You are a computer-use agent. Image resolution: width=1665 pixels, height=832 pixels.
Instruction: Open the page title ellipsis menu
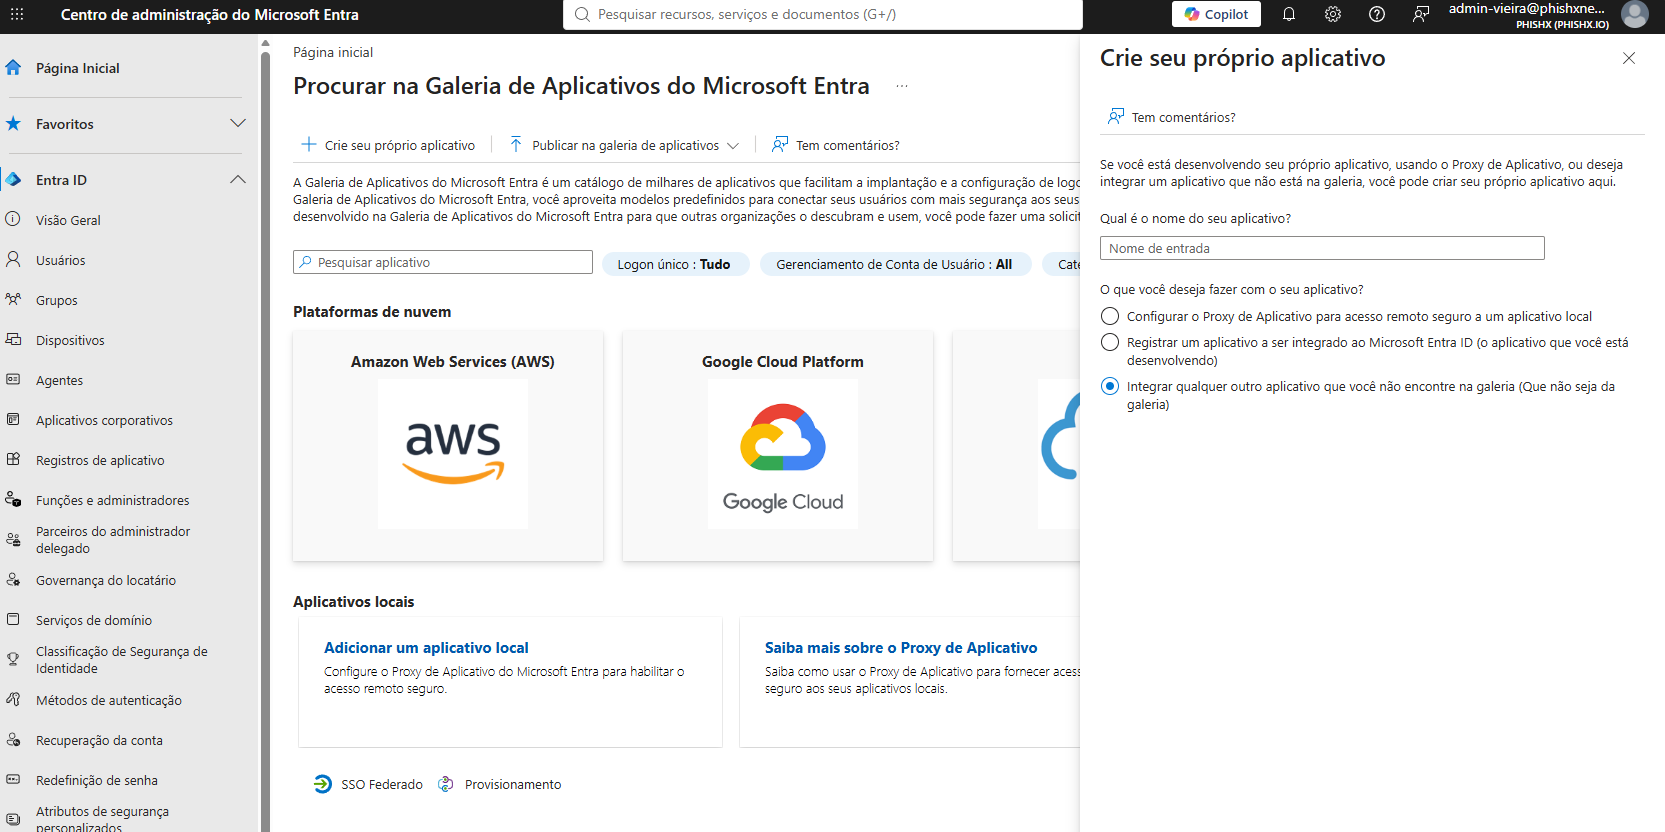(x=902, y=86)
